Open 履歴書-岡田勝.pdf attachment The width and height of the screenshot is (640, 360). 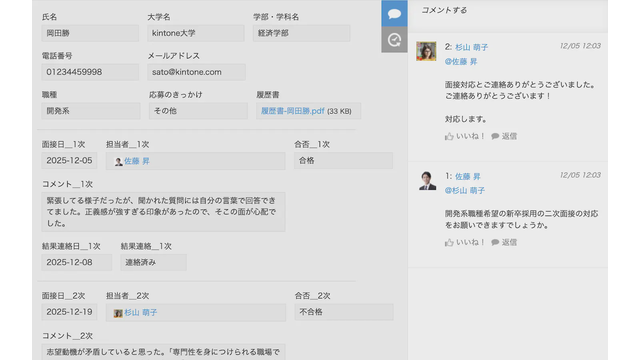coord(293,111)
